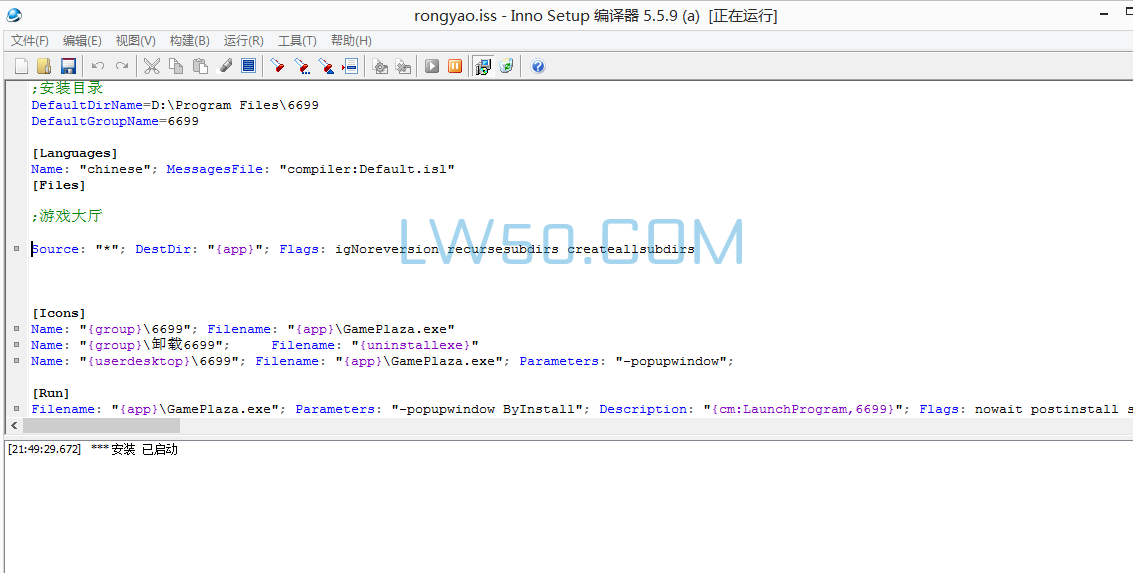1133x573 pixels.
Task: Paste the clipboard contents via the toolbar
Action: [x=200, y=66]
